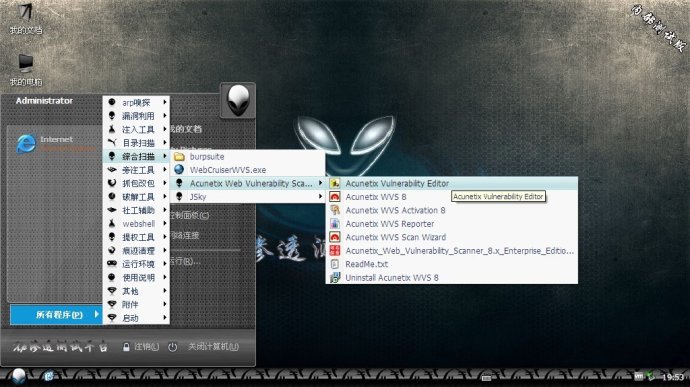Screen dimensions: 690x387
Task: Open the burpsuite folder icon
Action: [179, 156]
